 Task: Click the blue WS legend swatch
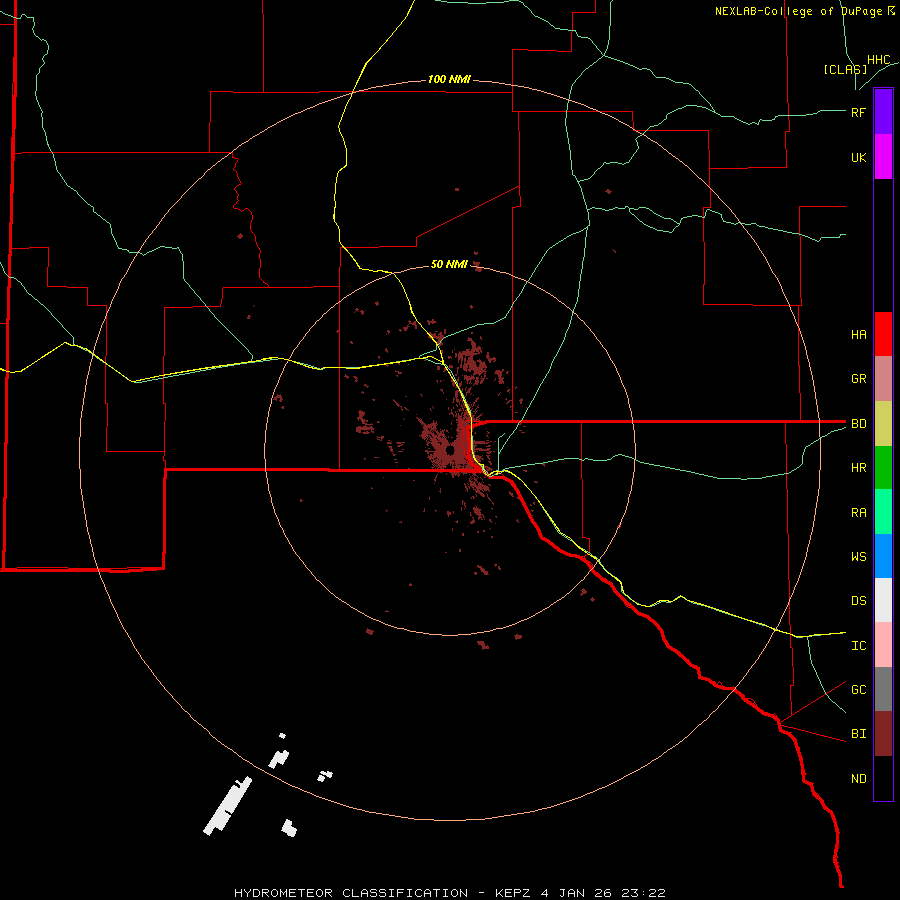pyautogui.click(x=883, y=556)
